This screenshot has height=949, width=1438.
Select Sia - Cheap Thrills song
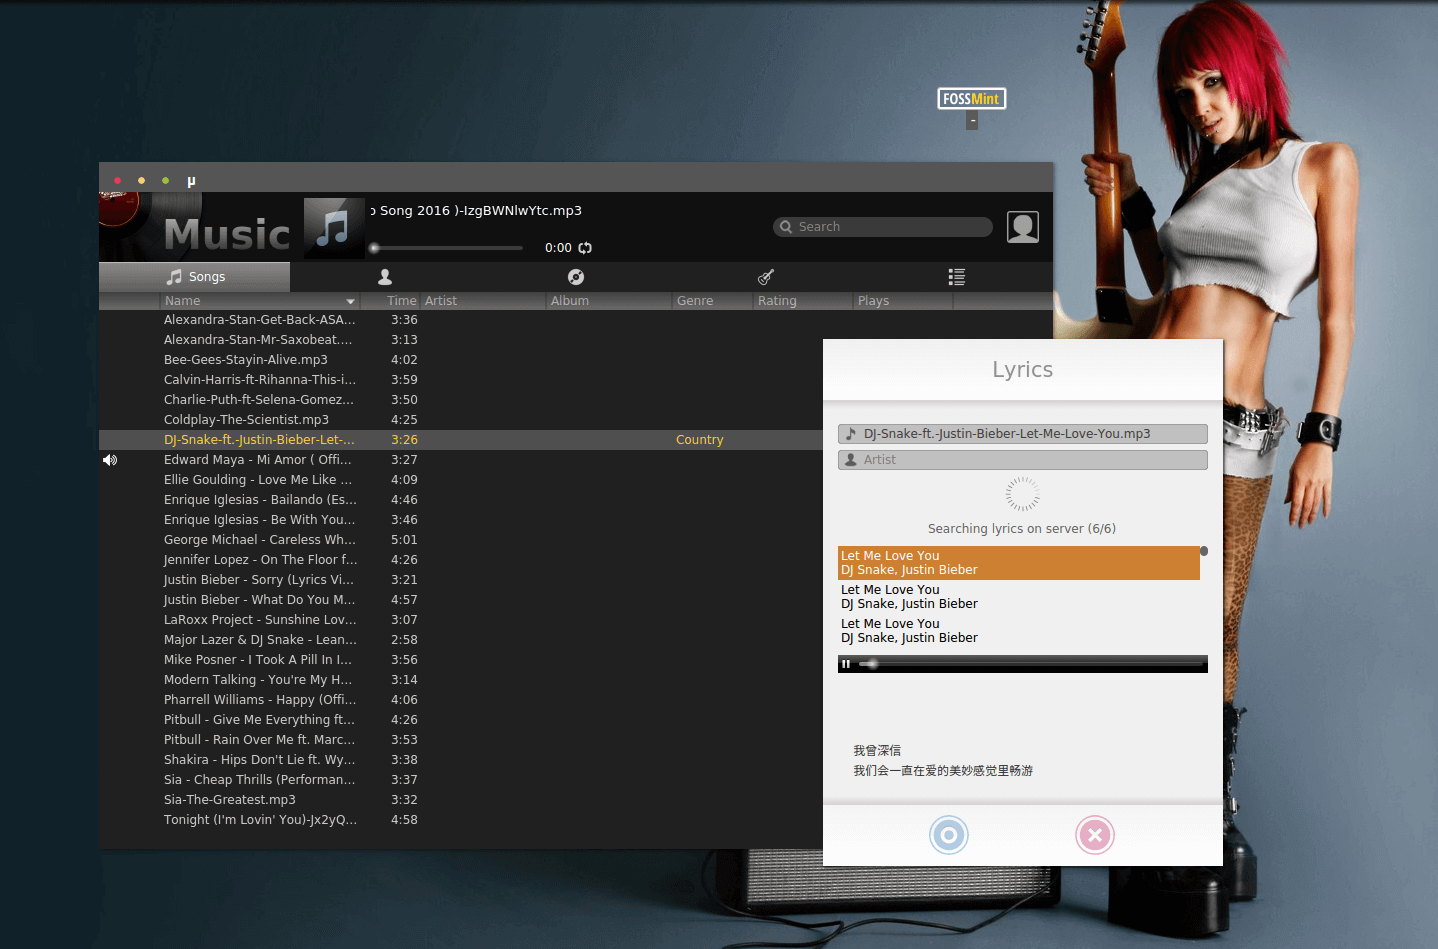(x=260, y=780)
